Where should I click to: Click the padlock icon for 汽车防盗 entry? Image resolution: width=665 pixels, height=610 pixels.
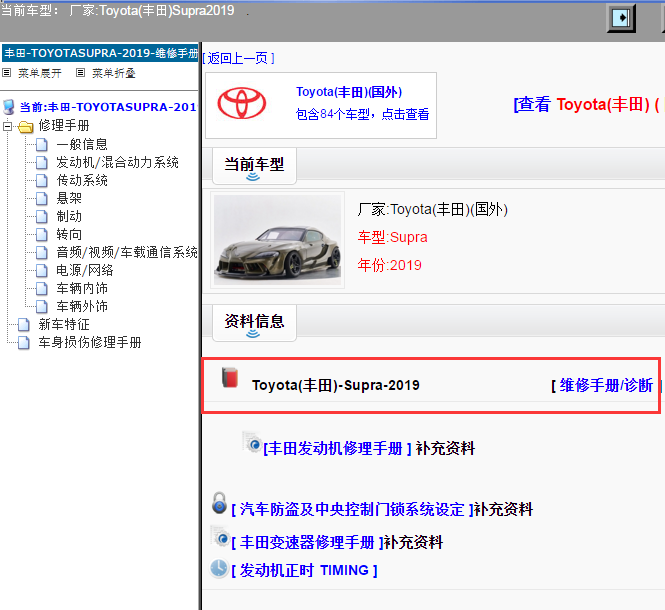tap(219, 503)
